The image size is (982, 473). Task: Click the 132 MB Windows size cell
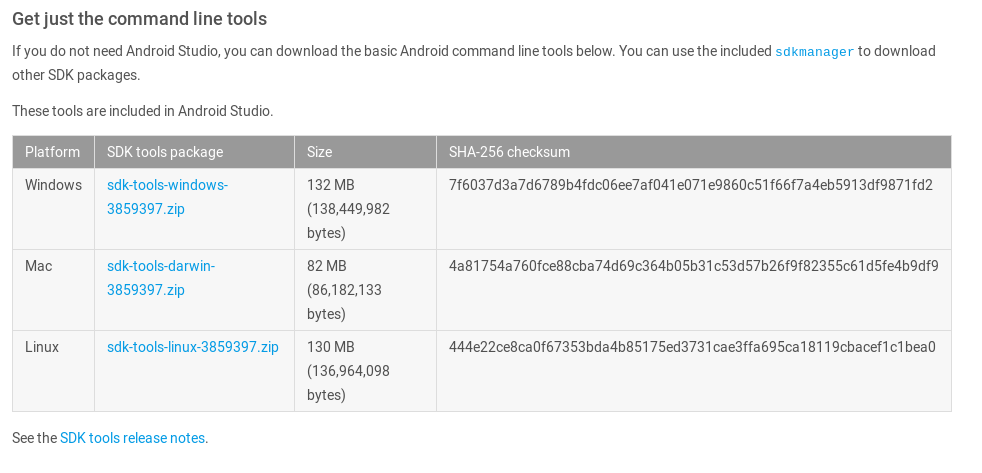[x=331, y=185]
